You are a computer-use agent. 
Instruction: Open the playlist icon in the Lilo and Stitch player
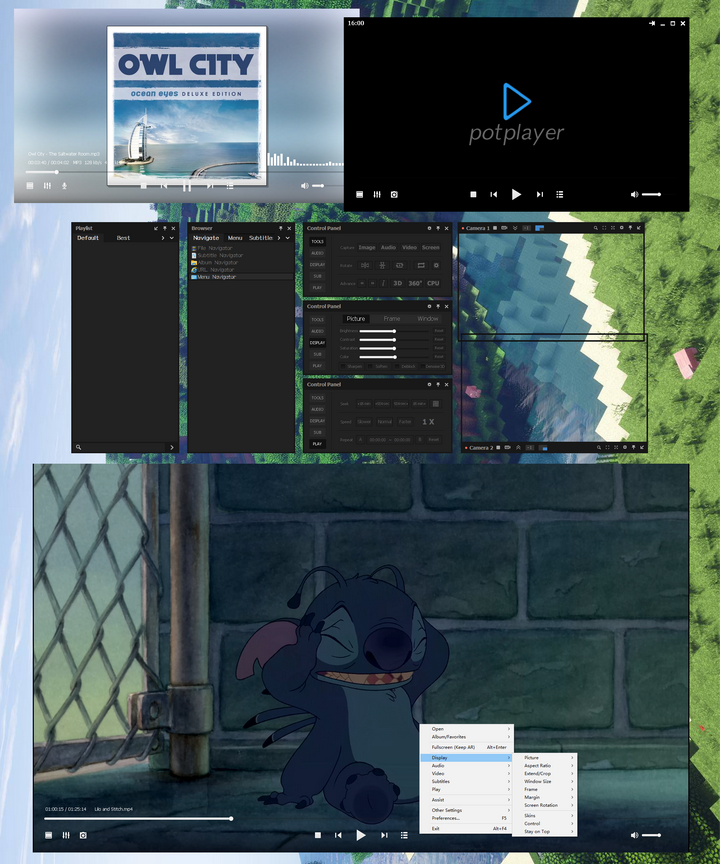[x=404, y=835]
